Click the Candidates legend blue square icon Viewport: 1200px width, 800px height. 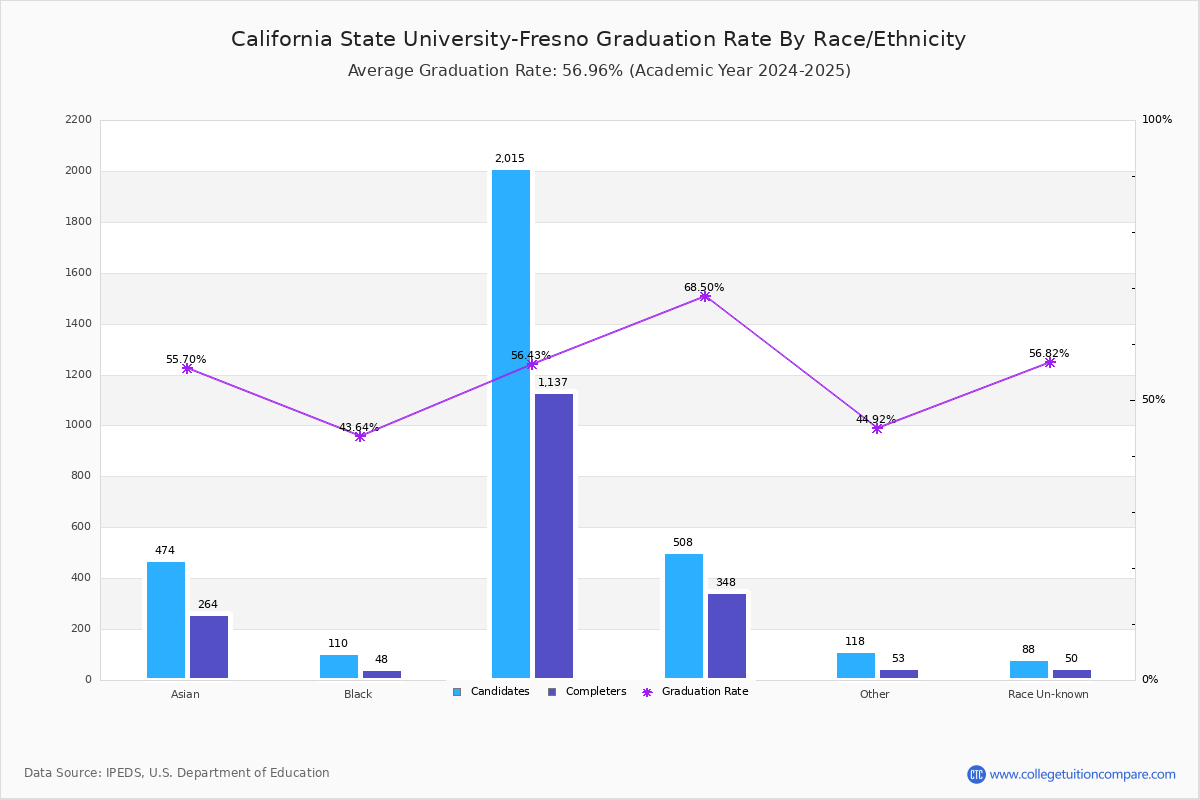(457, 692)
